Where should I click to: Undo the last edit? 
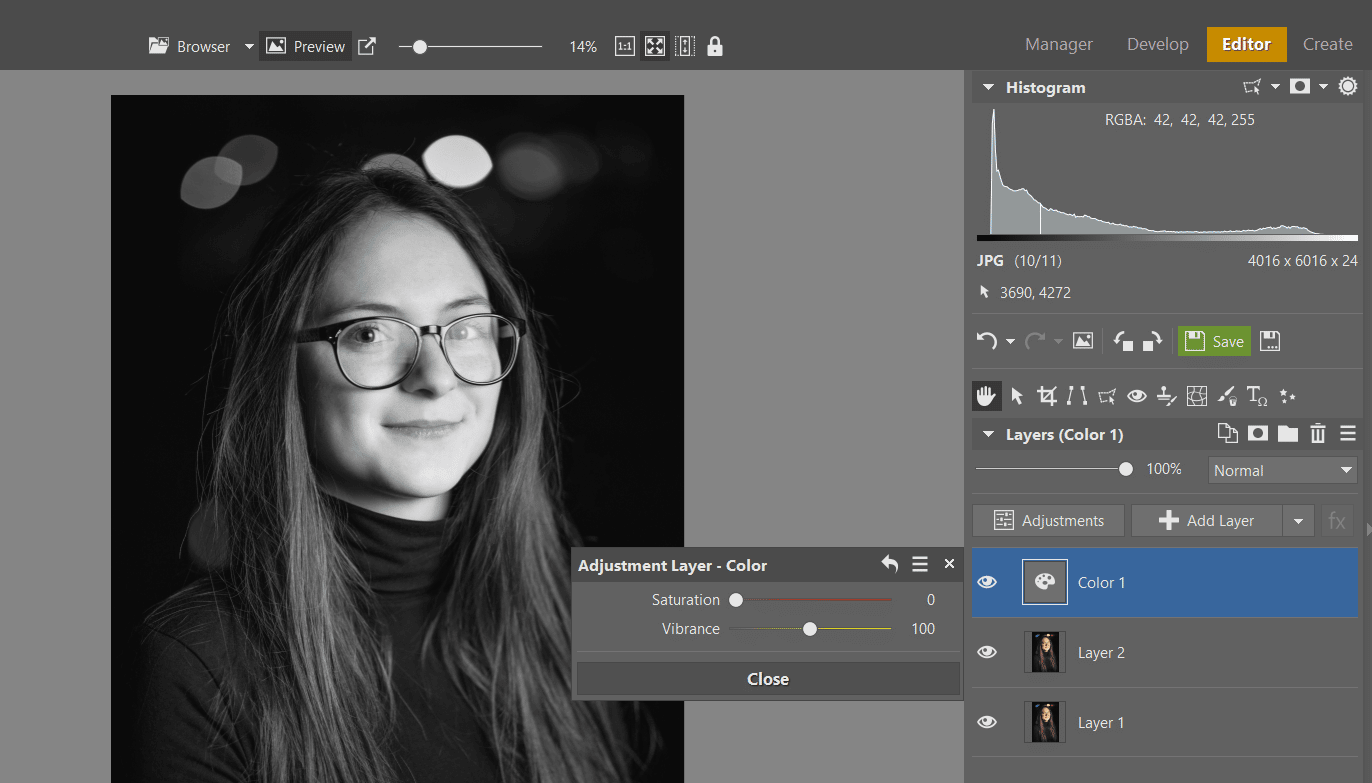(x=987, y=341)
